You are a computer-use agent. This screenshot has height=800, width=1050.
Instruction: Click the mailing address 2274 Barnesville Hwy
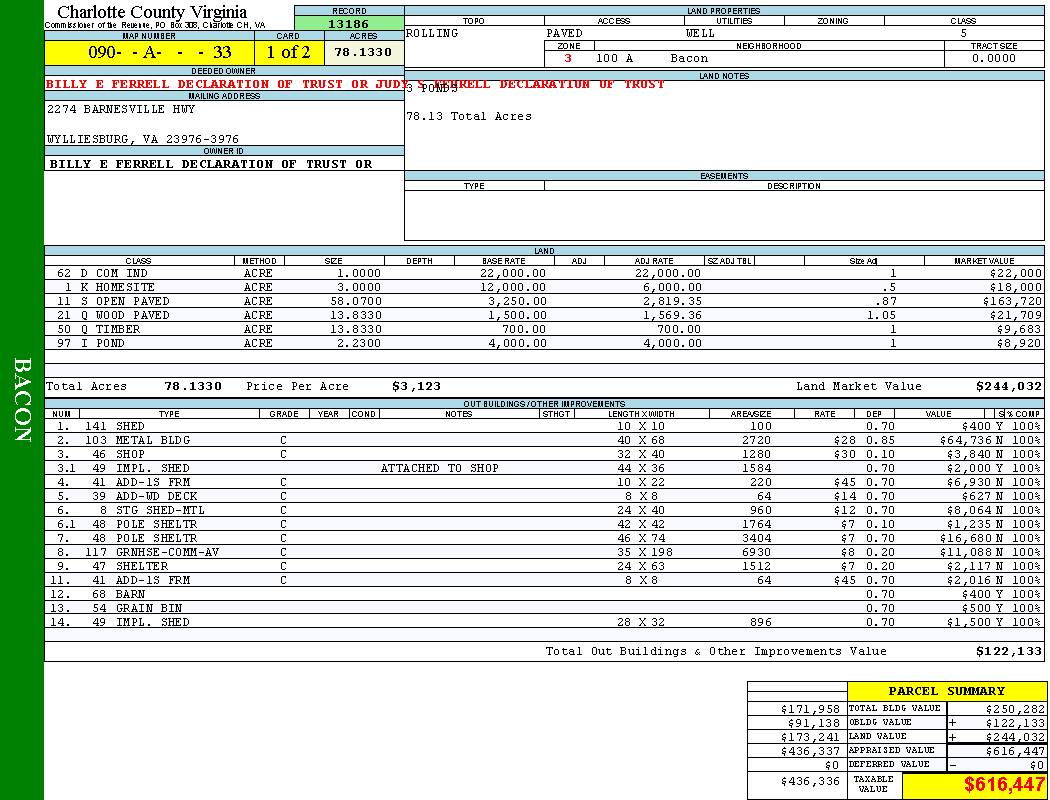(x=121, y=110)
